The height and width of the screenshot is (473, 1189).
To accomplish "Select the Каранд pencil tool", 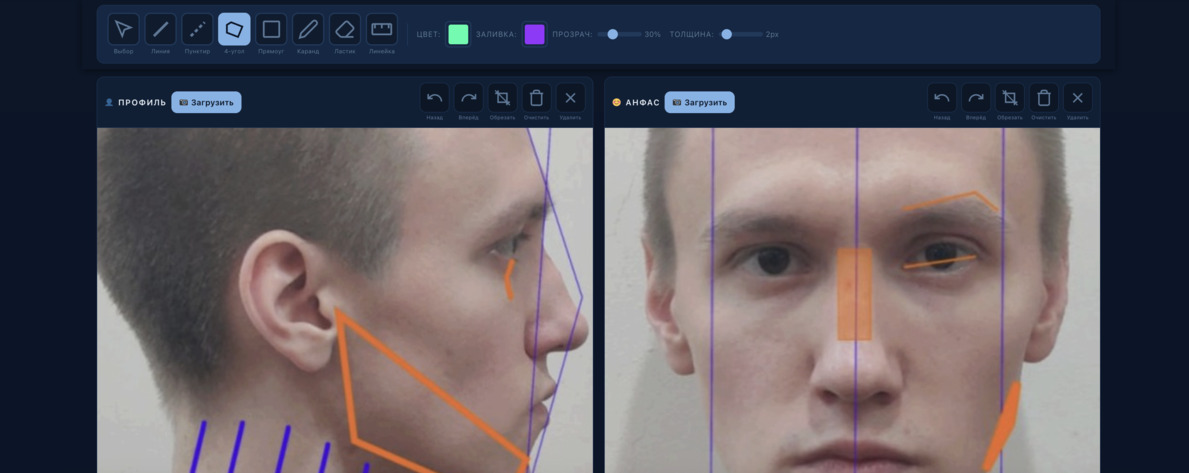I will click(x=308, y=29).
